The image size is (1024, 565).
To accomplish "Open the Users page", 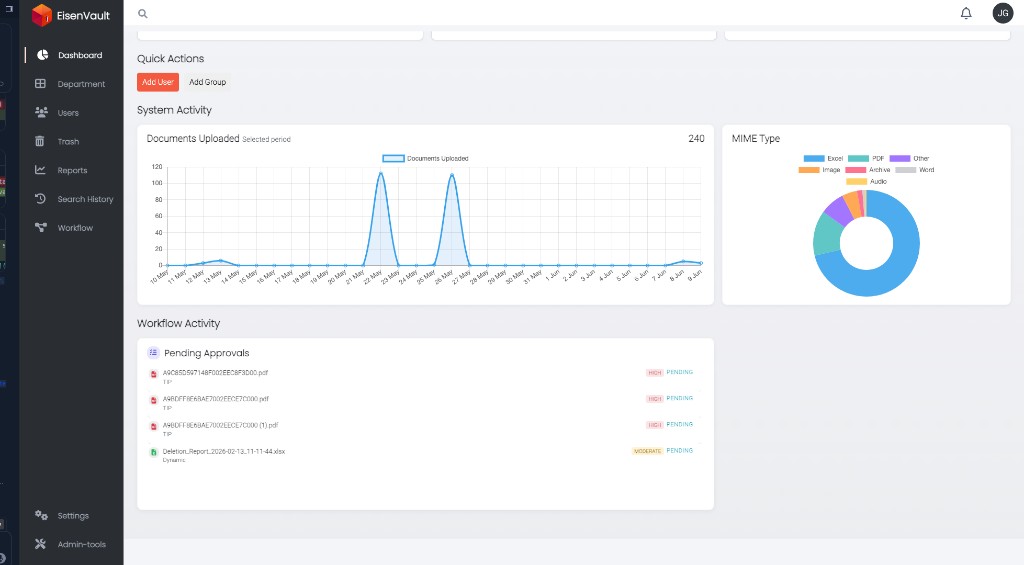I will pos(68,112).
